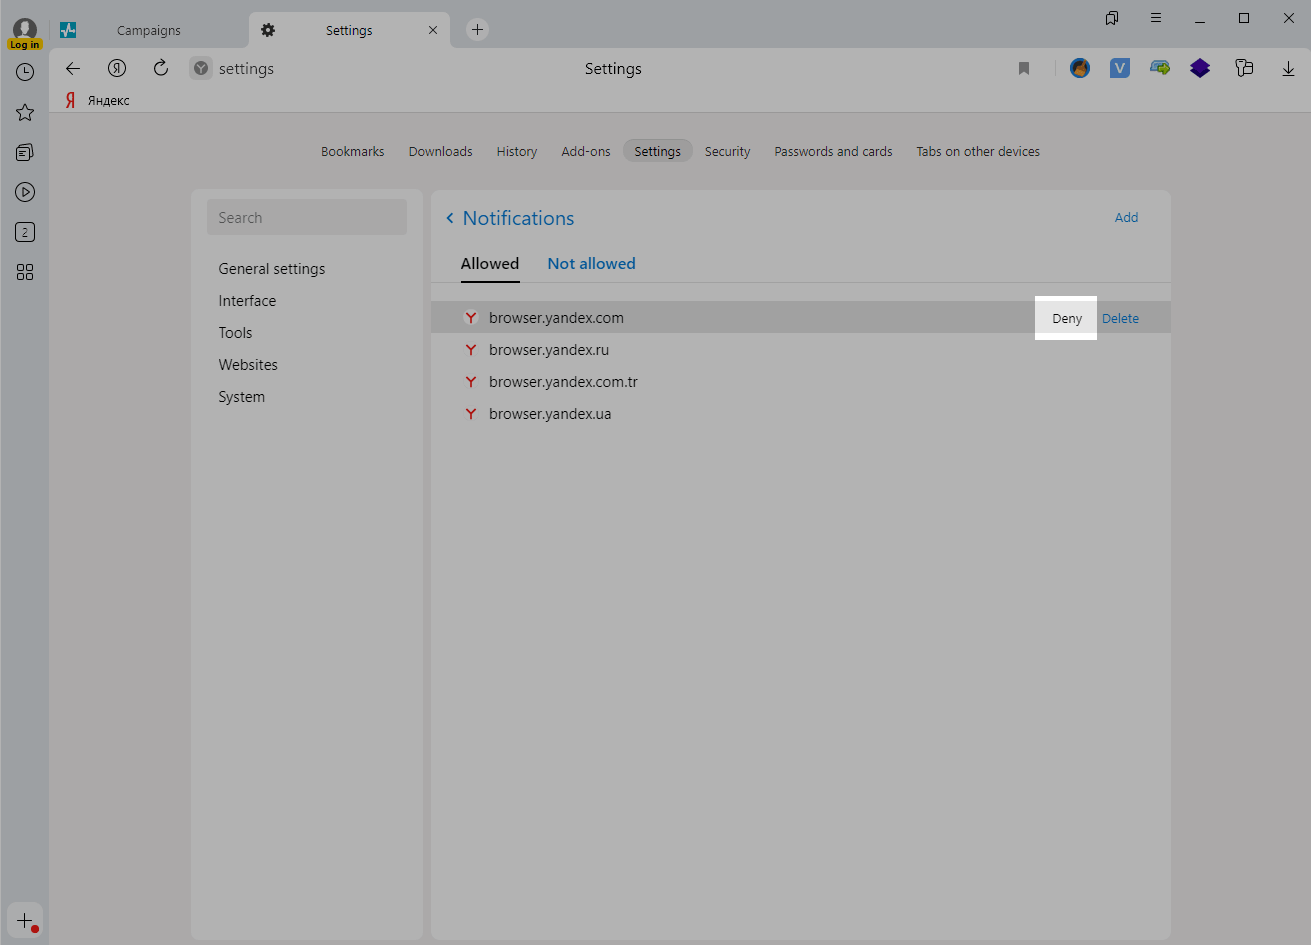Open the downloads arrow icon

(1288, 68)
